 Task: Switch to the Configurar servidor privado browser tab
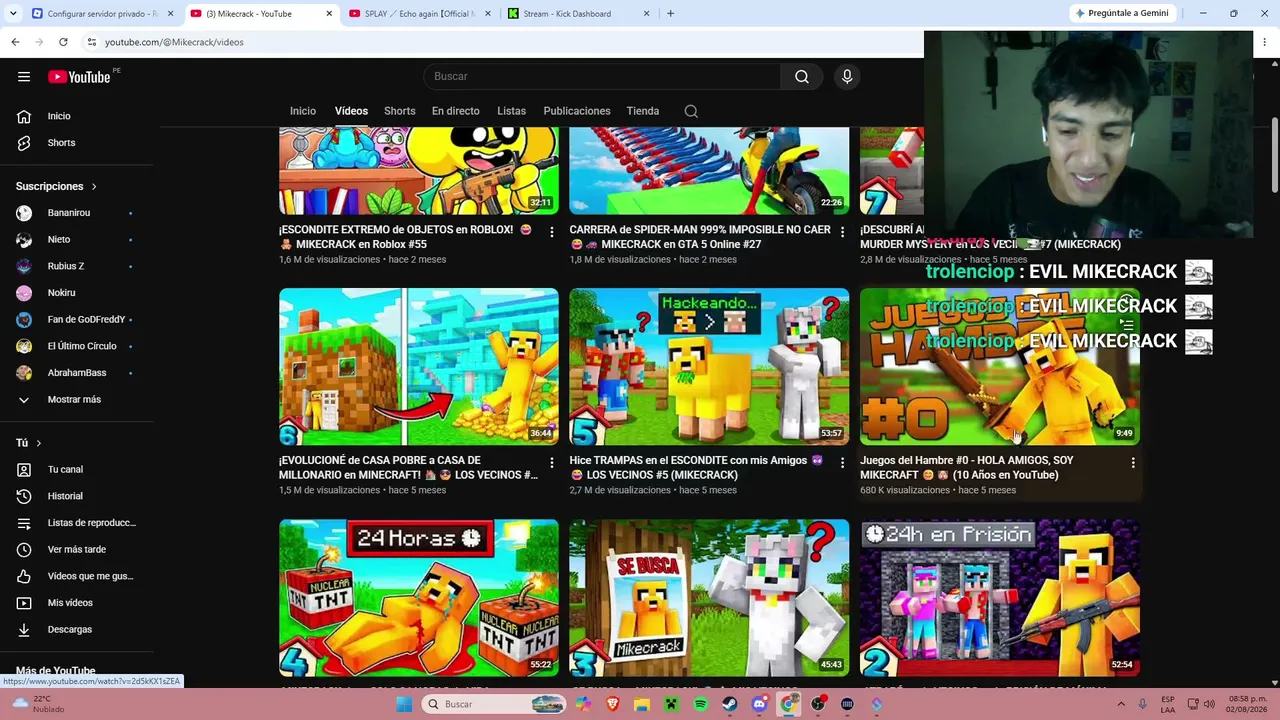tap(103, 14)
